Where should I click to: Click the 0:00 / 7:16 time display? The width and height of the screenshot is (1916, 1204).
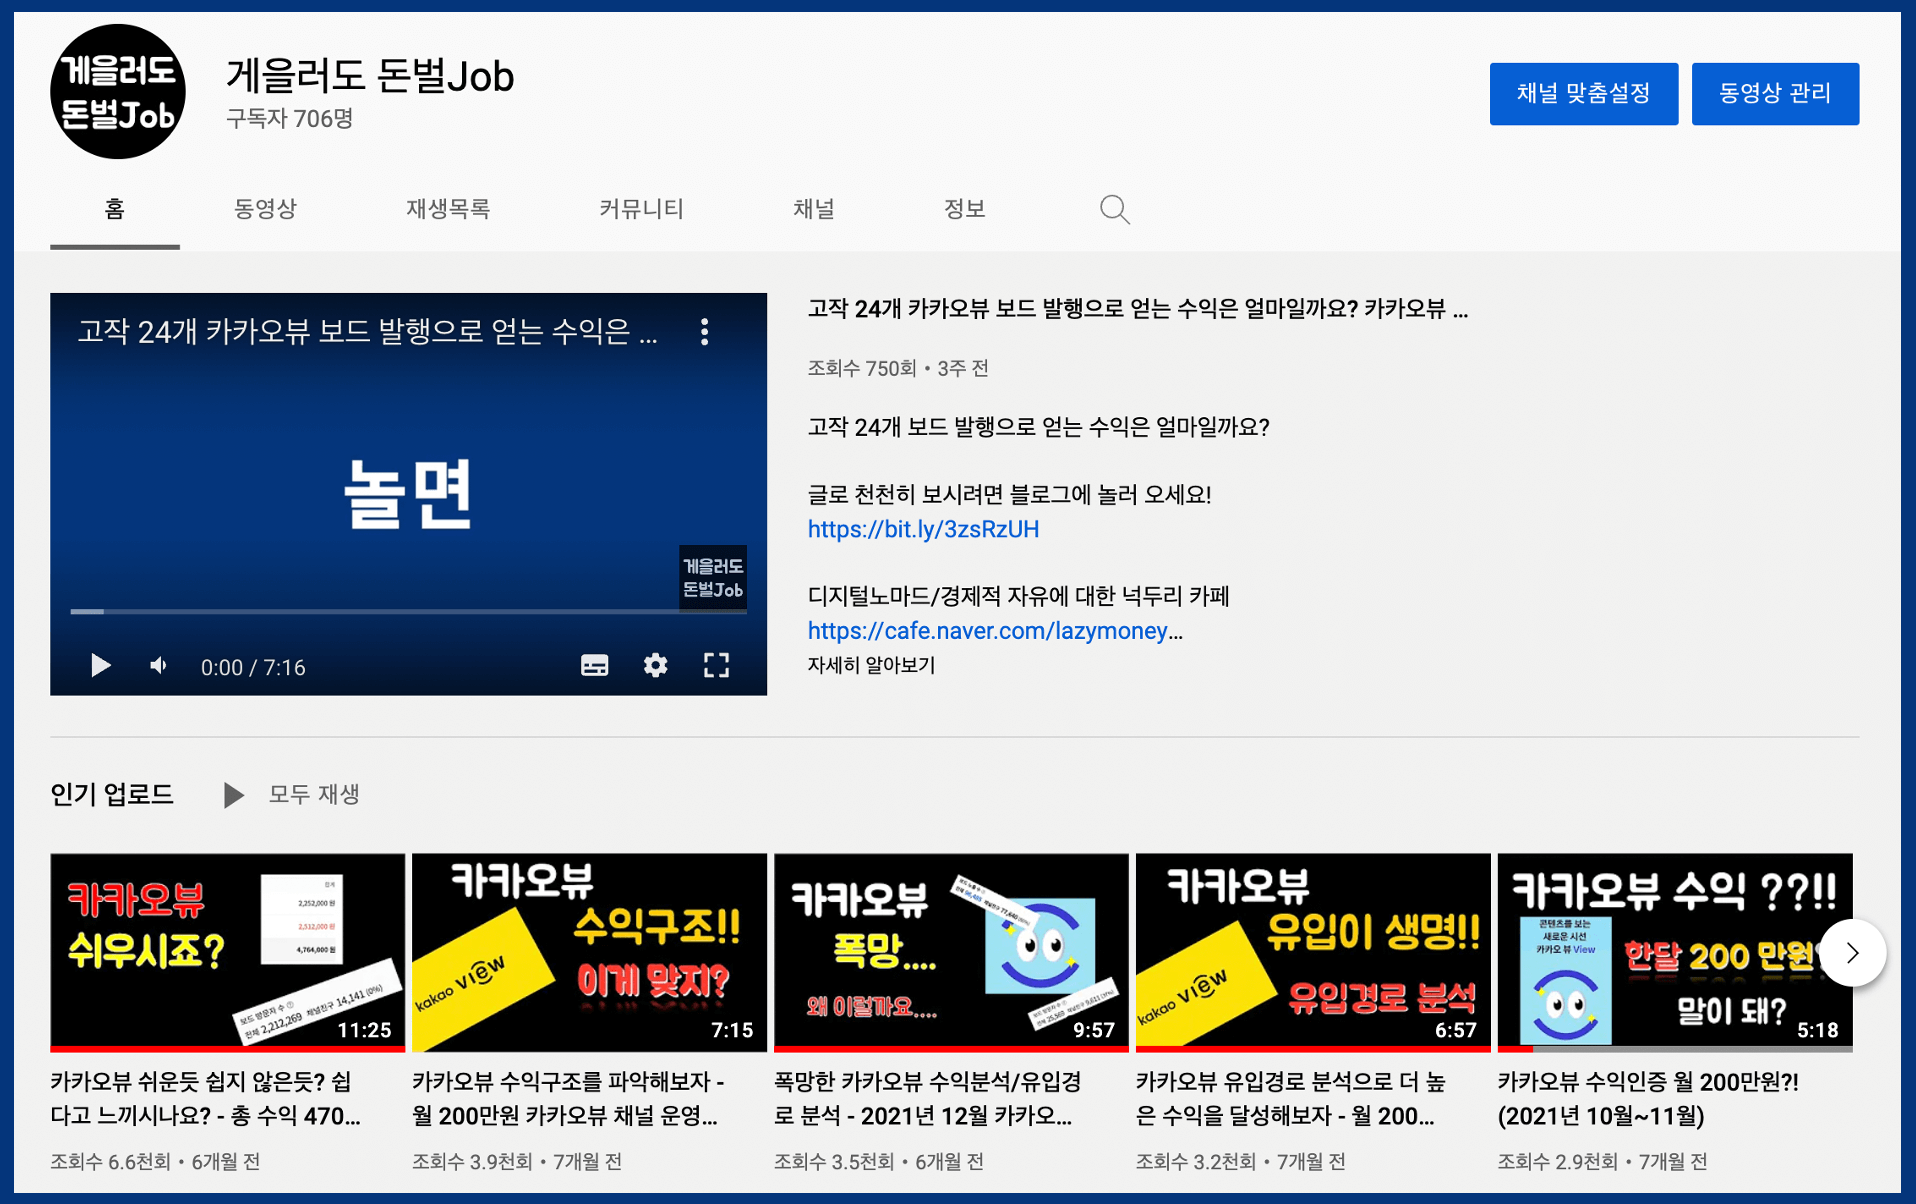point(253,667)
